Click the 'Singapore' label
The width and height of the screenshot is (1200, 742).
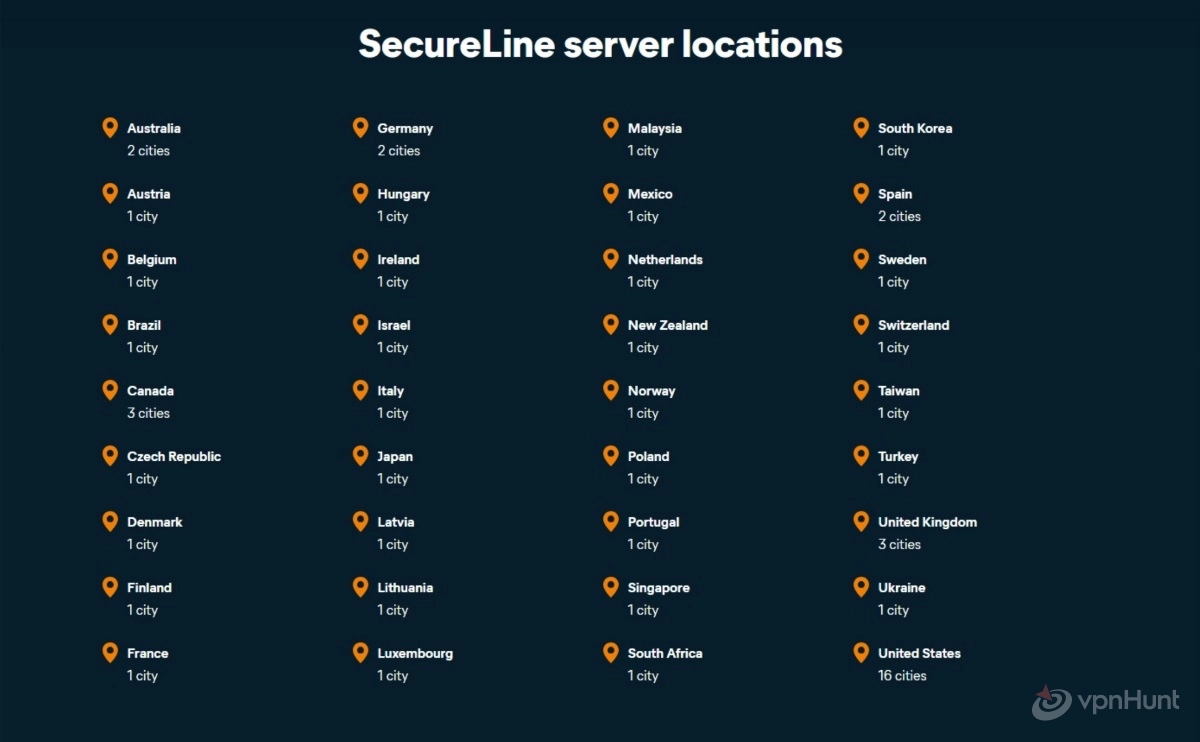tap(658, 588)
